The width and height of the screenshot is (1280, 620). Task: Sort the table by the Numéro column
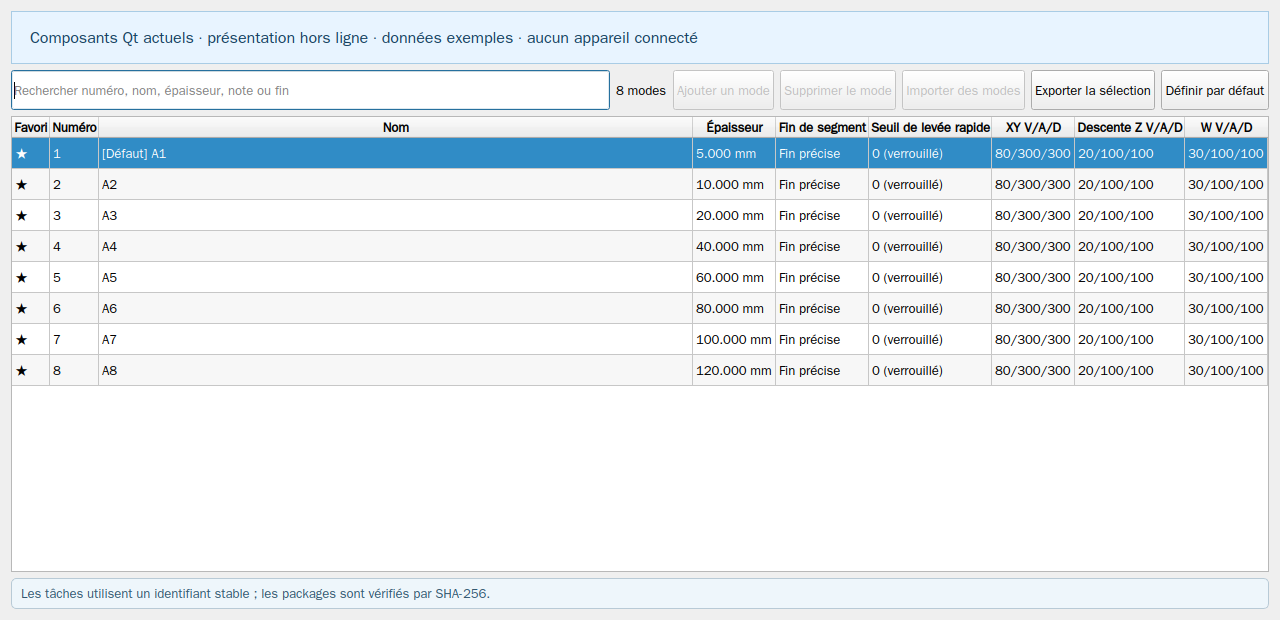click(74, 128)
